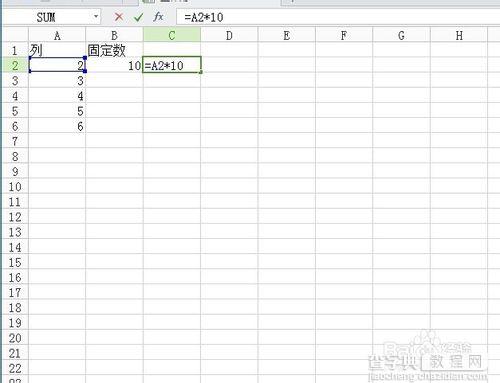Select column B header
500x383 pixels.
point(114,35)
